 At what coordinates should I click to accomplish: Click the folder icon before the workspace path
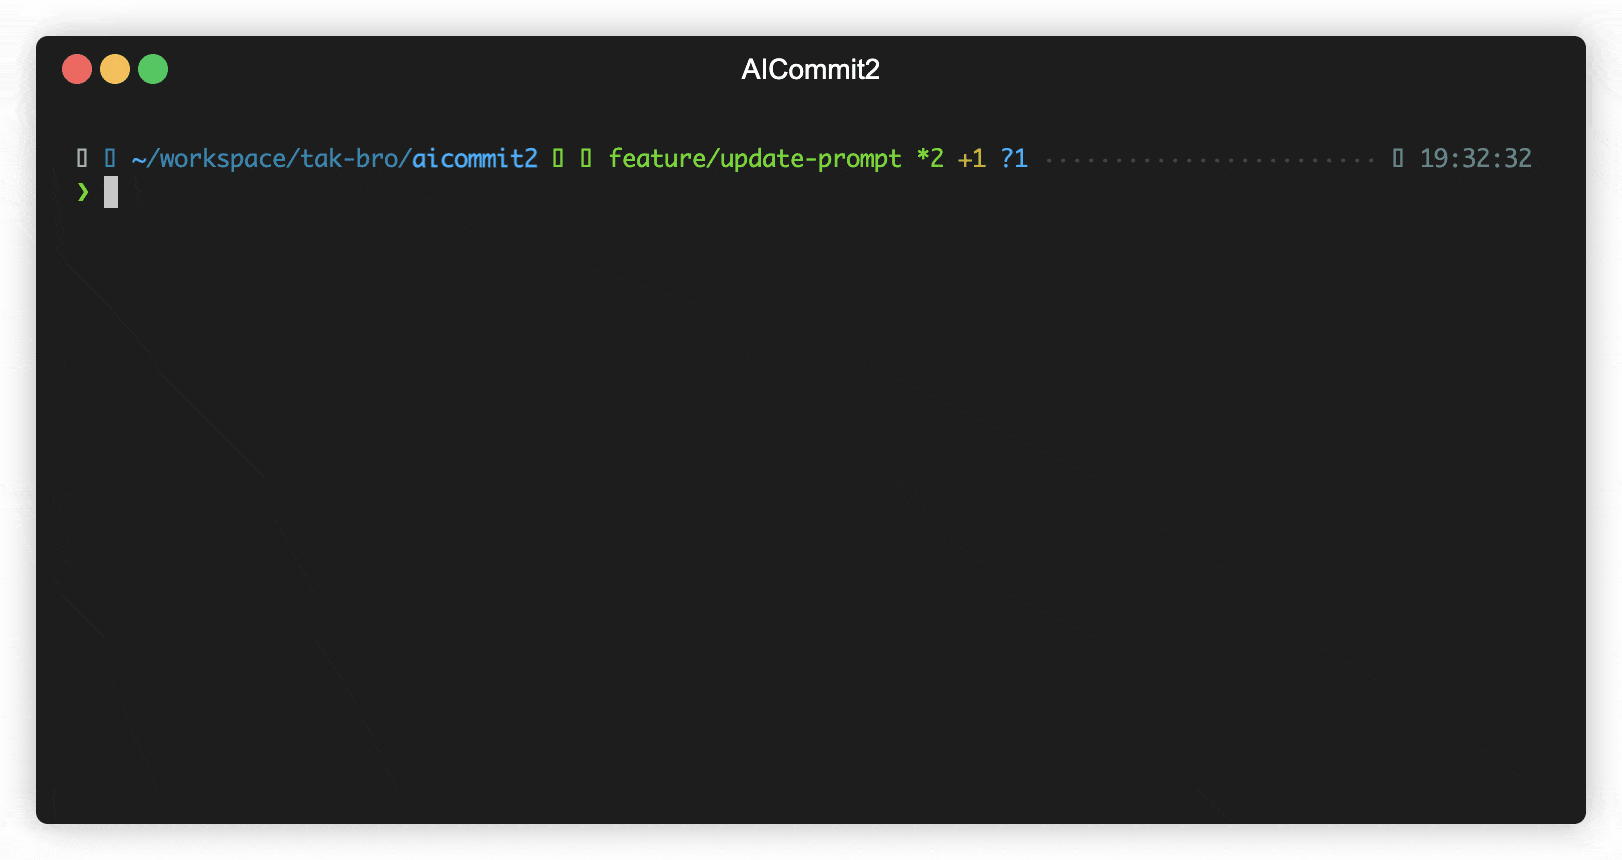coord(110,157)
